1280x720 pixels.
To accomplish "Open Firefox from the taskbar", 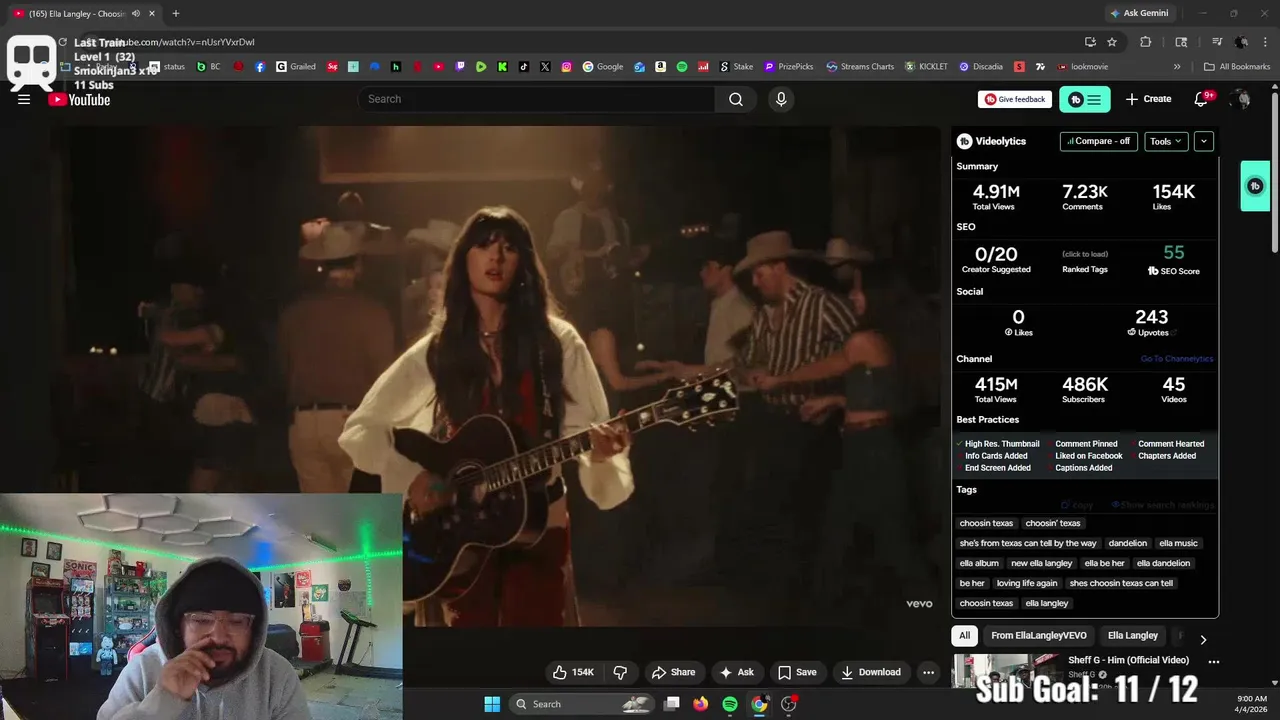I will click(701, 704).
